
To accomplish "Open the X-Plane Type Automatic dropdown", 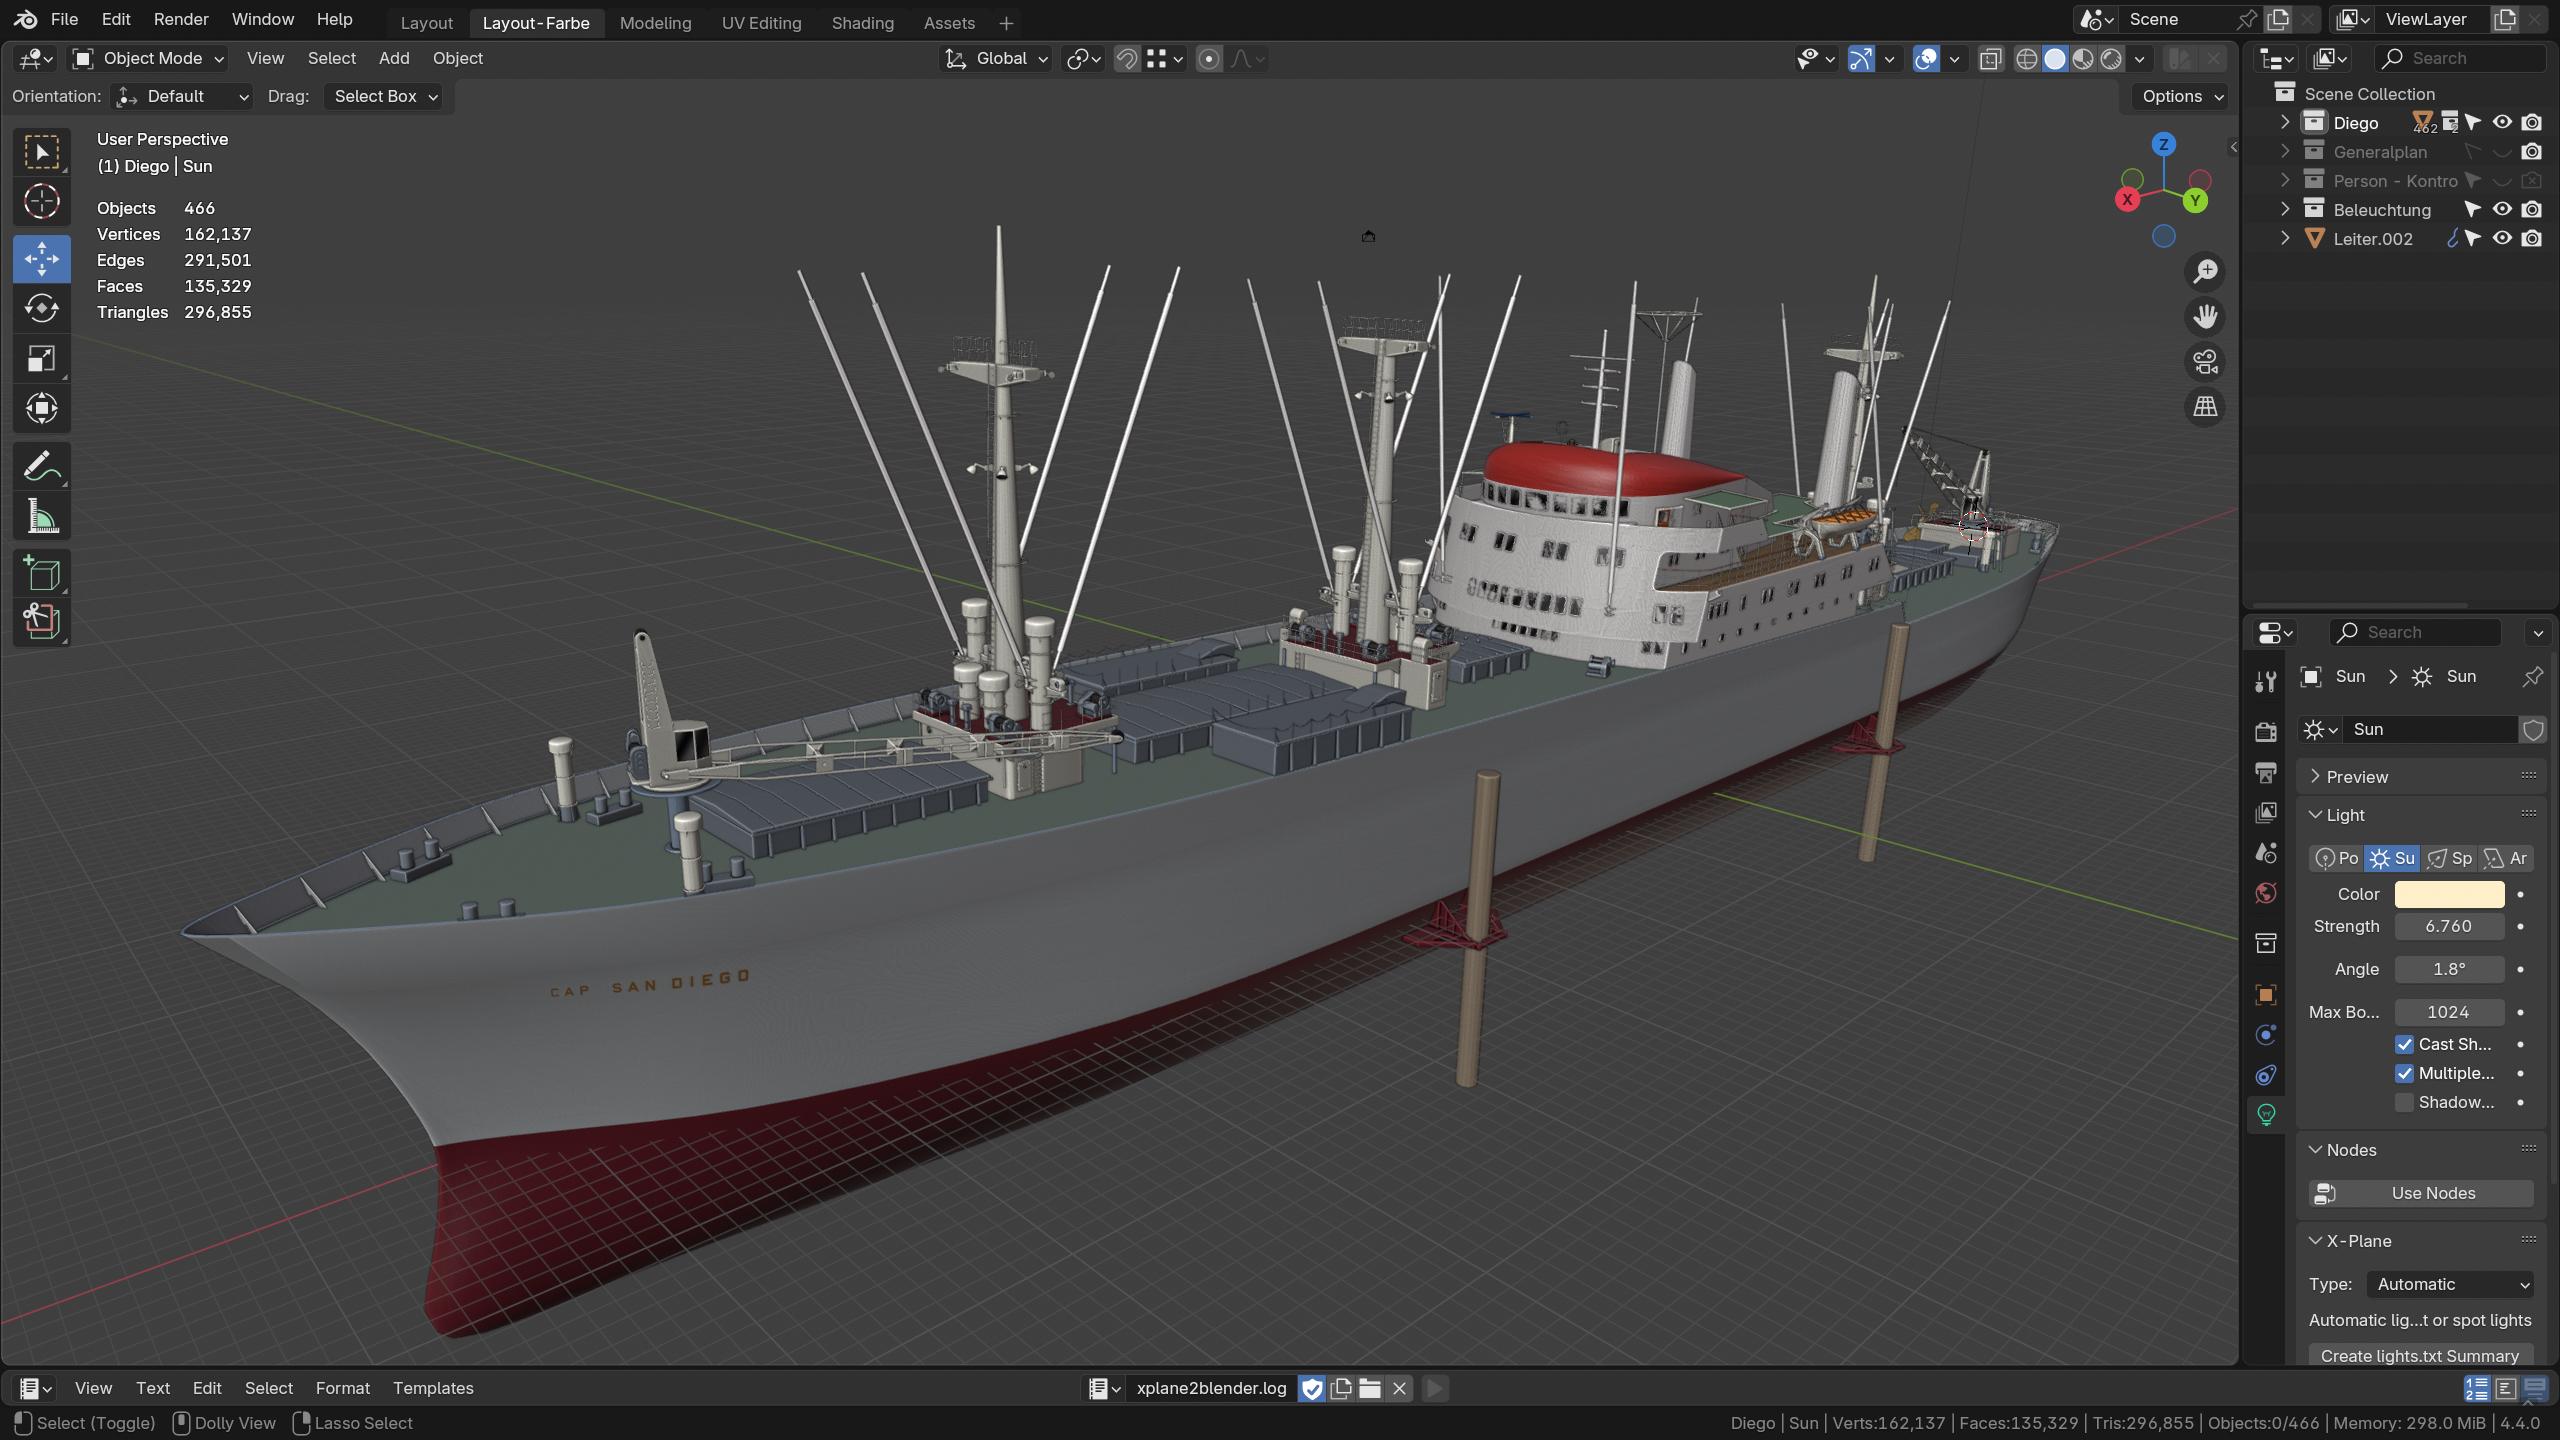I will (x=2450, y=1284).
